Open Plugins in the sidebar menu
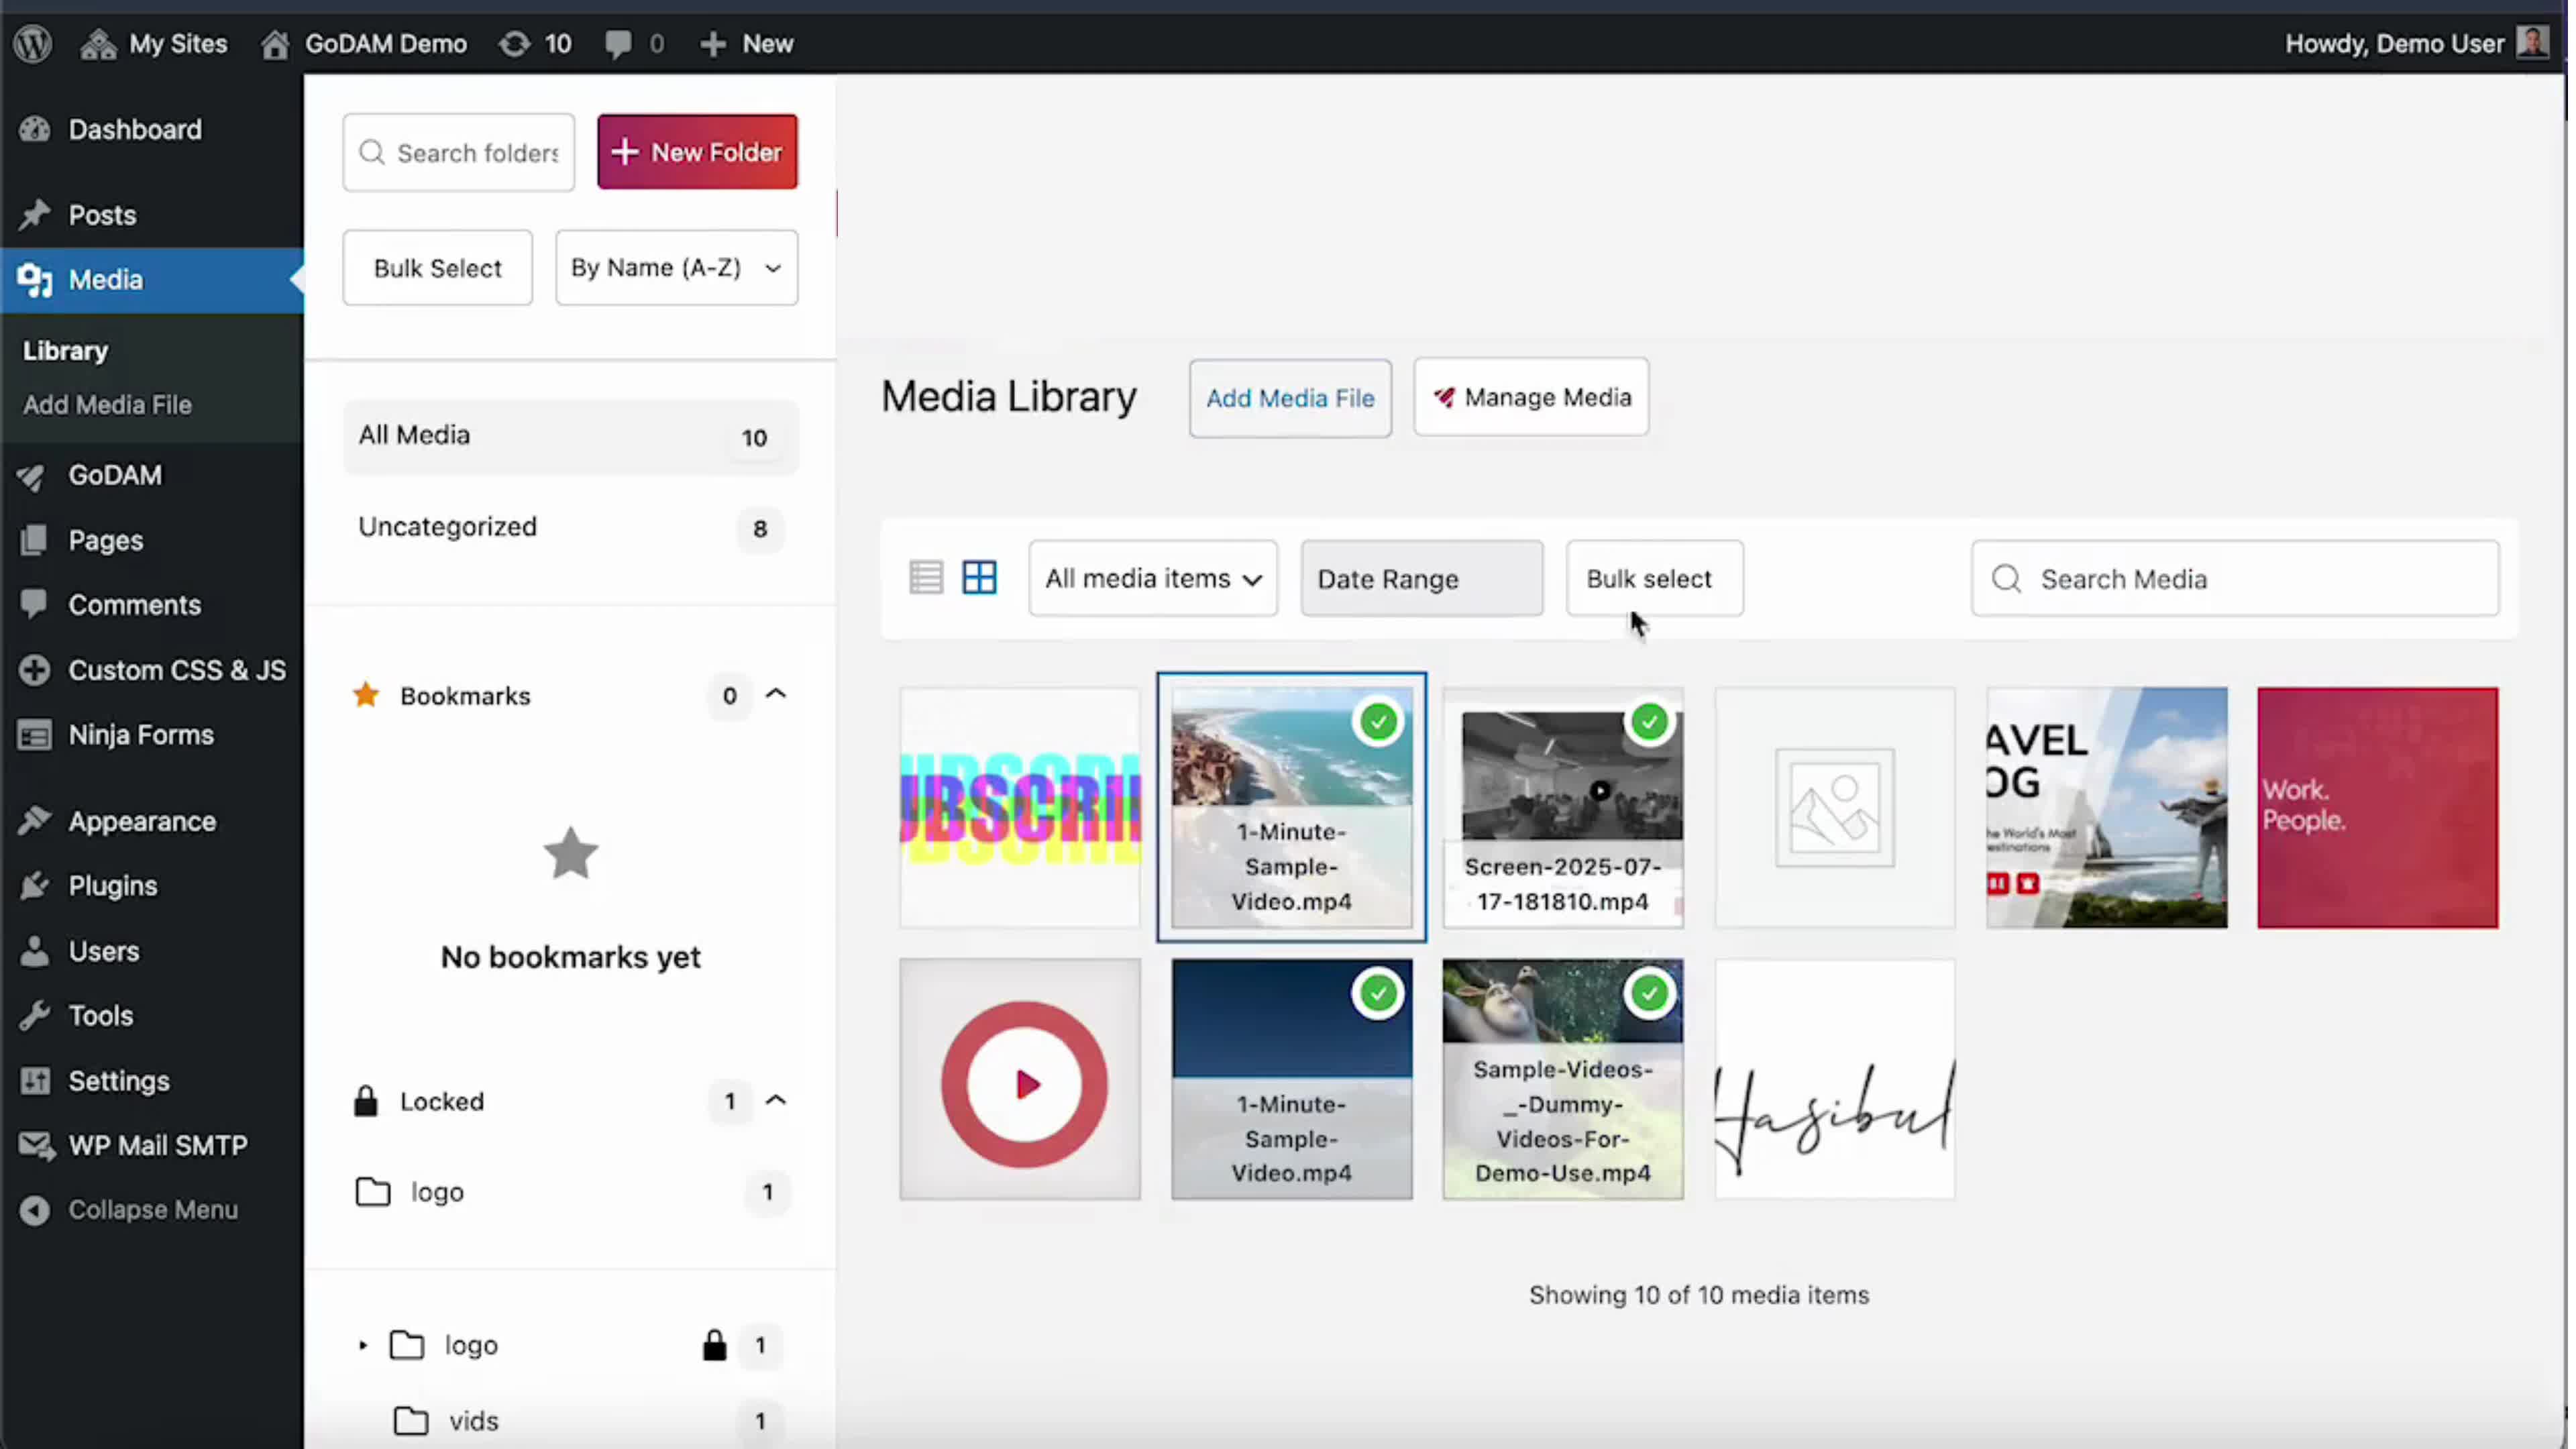This screenshot has width=2576, height=1449. click(x=112, y=886)
